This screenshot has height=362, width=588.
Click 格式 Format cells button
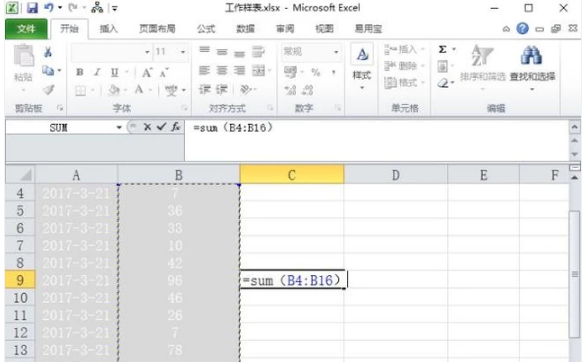(x=404, y=82)
